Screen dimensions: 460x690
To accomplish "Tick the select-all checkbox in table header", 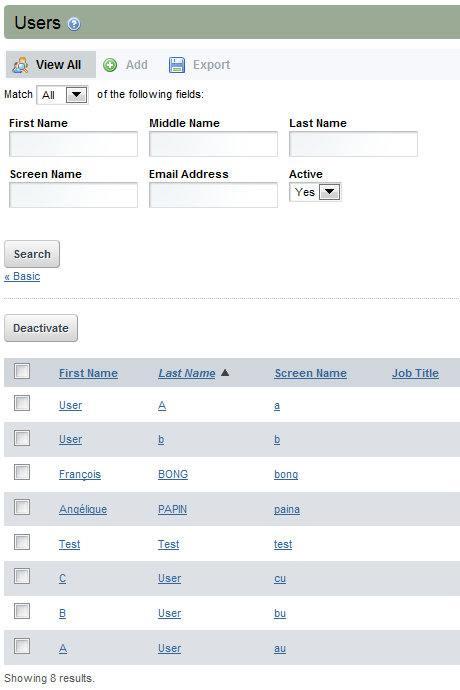I will coord(22,371).
